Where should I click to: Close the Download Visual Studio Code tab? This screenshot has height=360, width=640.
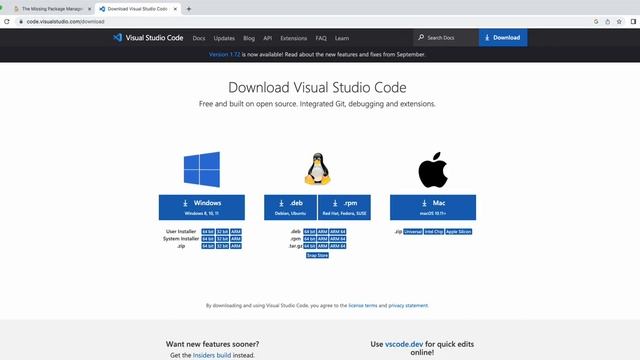point(175,9)
